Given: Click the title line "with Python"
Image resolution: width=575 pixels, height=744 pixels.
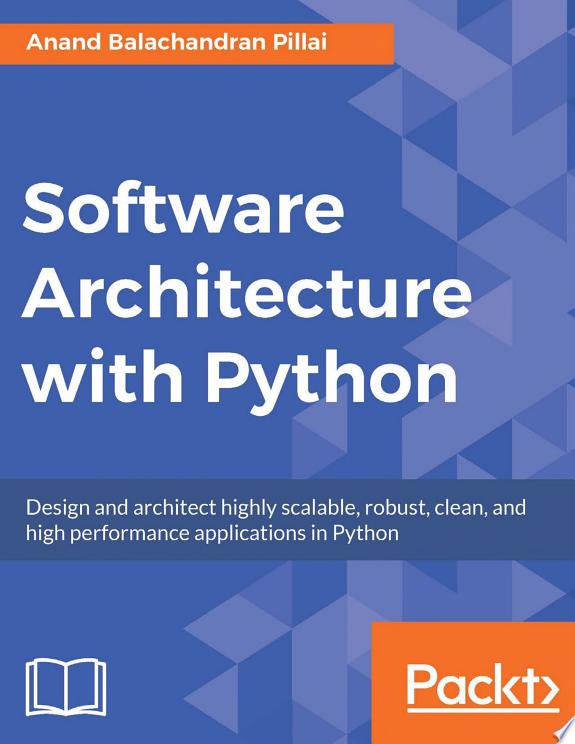Looking at the screenshot, I should click(241, 381).
